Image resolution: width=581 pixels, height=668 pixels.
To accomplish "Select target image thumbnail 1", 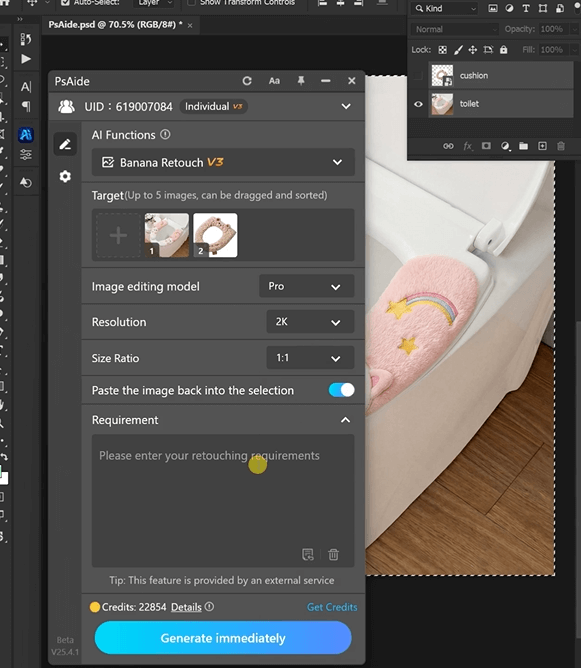I will pos(167,235).
